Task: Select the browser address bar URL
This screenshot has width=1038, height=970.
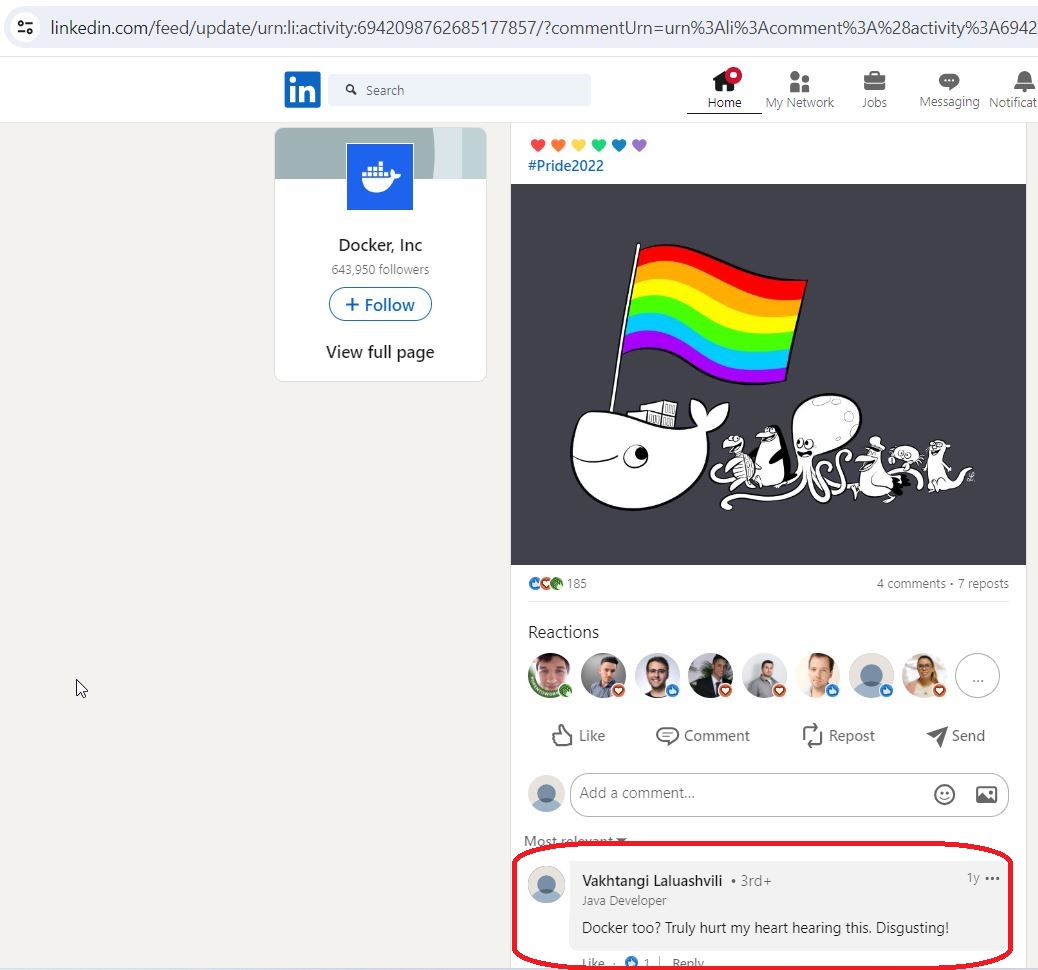Action: point(543,28)
